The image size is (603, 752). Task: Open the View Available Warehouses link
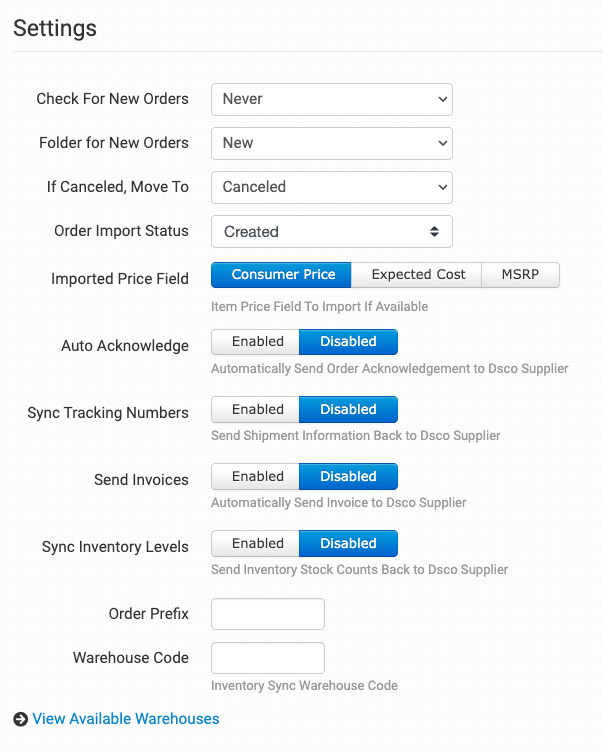[x=126, y=719]
